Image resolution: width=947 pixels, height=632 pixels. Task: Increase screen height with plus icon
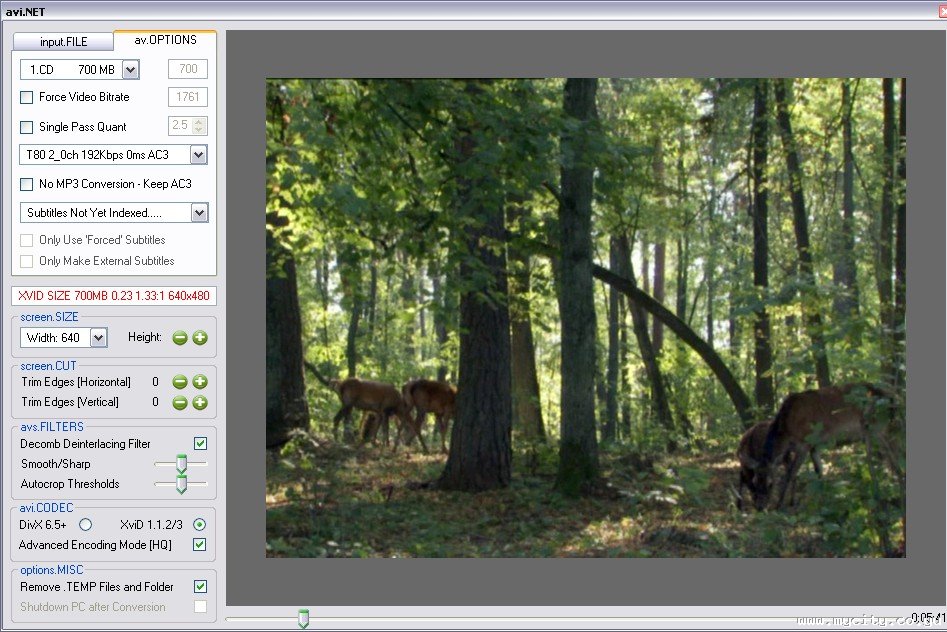point(200,338)
